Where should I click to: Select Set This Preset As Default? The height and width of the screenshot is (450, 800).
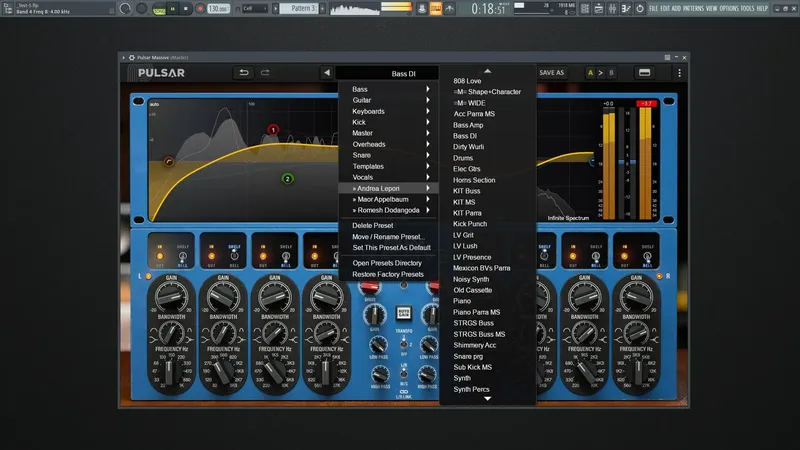(x=391, y=247)
